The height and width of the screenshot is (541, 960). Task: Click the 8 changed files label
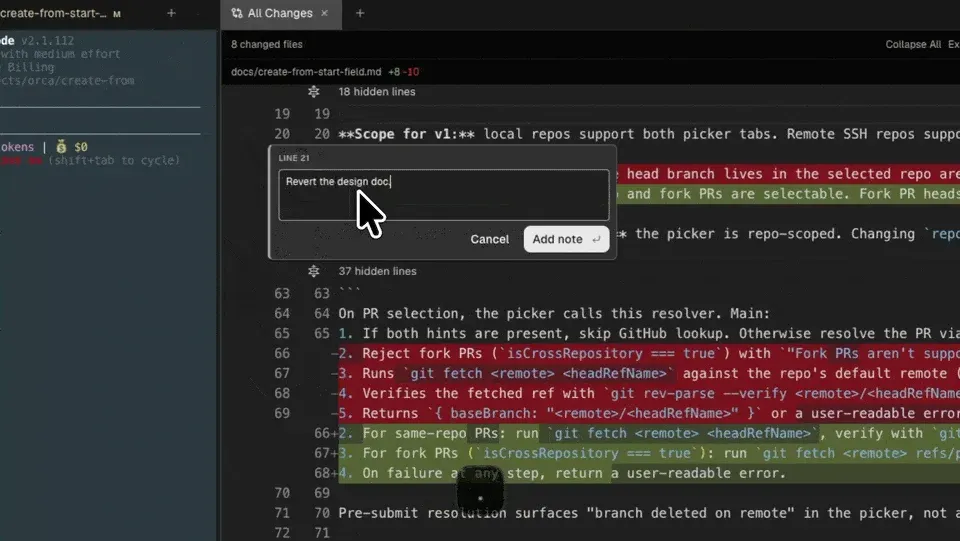coord(266,44)
